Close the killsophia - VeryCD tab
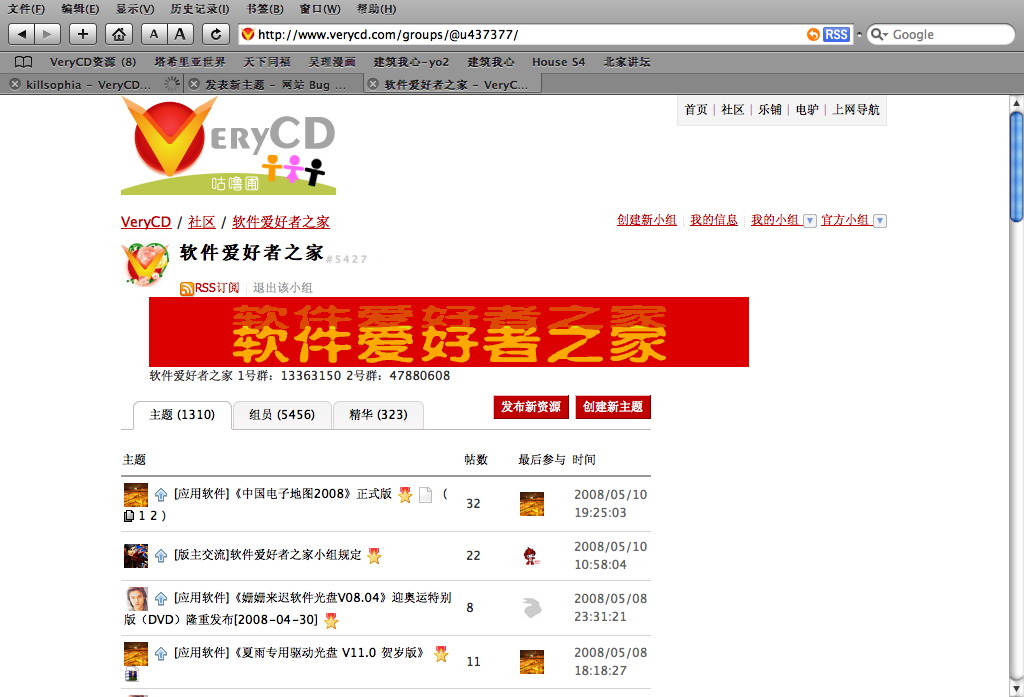The width and height of the screenshot is (1024, 697). point(15,84)
